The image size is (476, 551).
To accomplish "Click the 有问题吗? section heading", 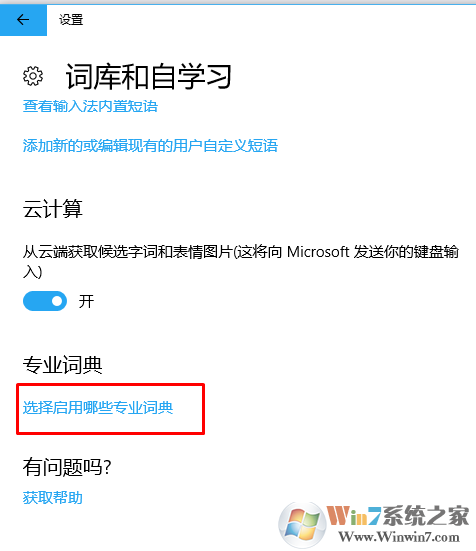I will [67, 467].
